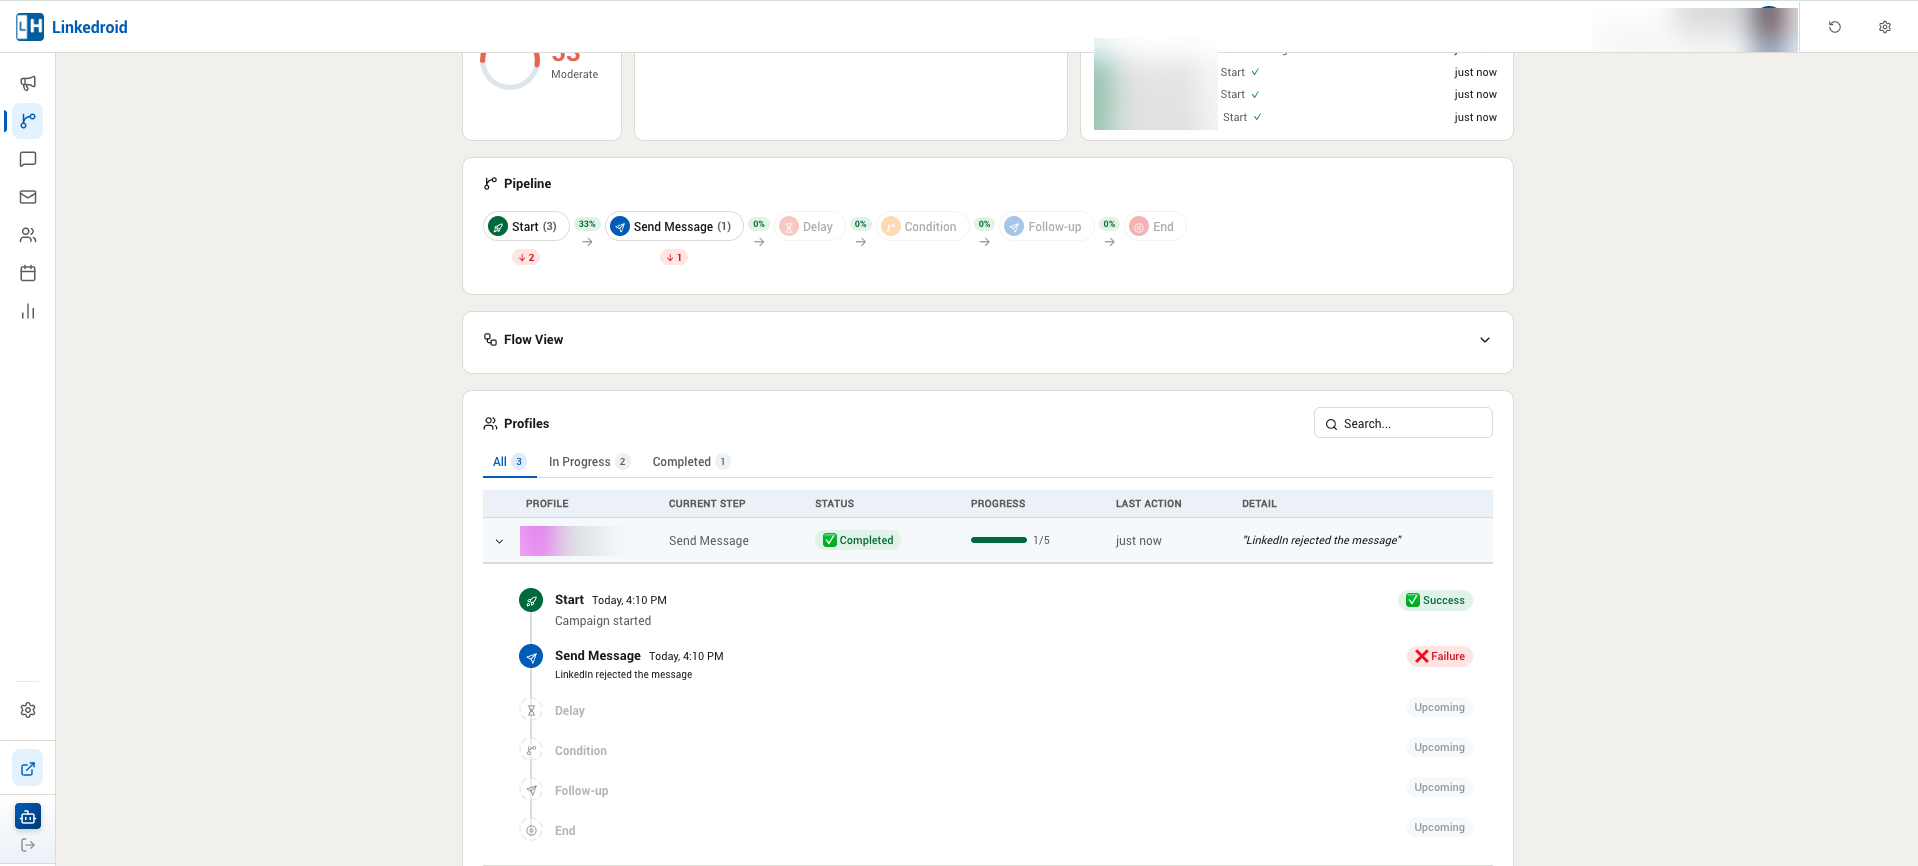
Task: Click into the profiles Search field
Action: (1403, 423)
